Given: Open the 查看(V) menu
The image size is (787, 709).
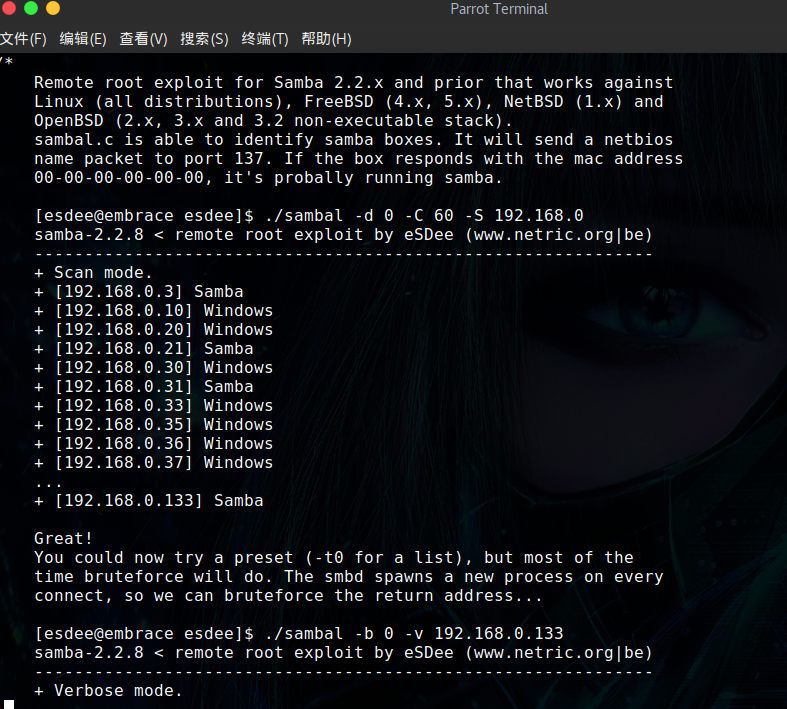Looking at the screenshot, I should click(143, 39).
